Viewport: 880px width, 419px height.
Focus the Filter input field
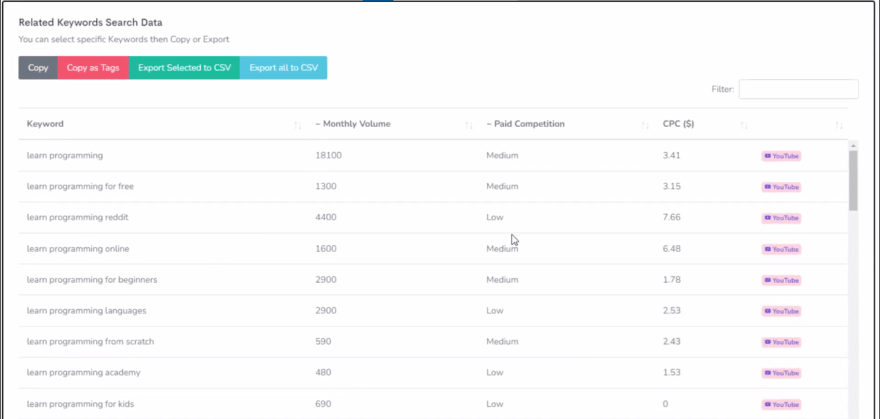click(798, 89)
